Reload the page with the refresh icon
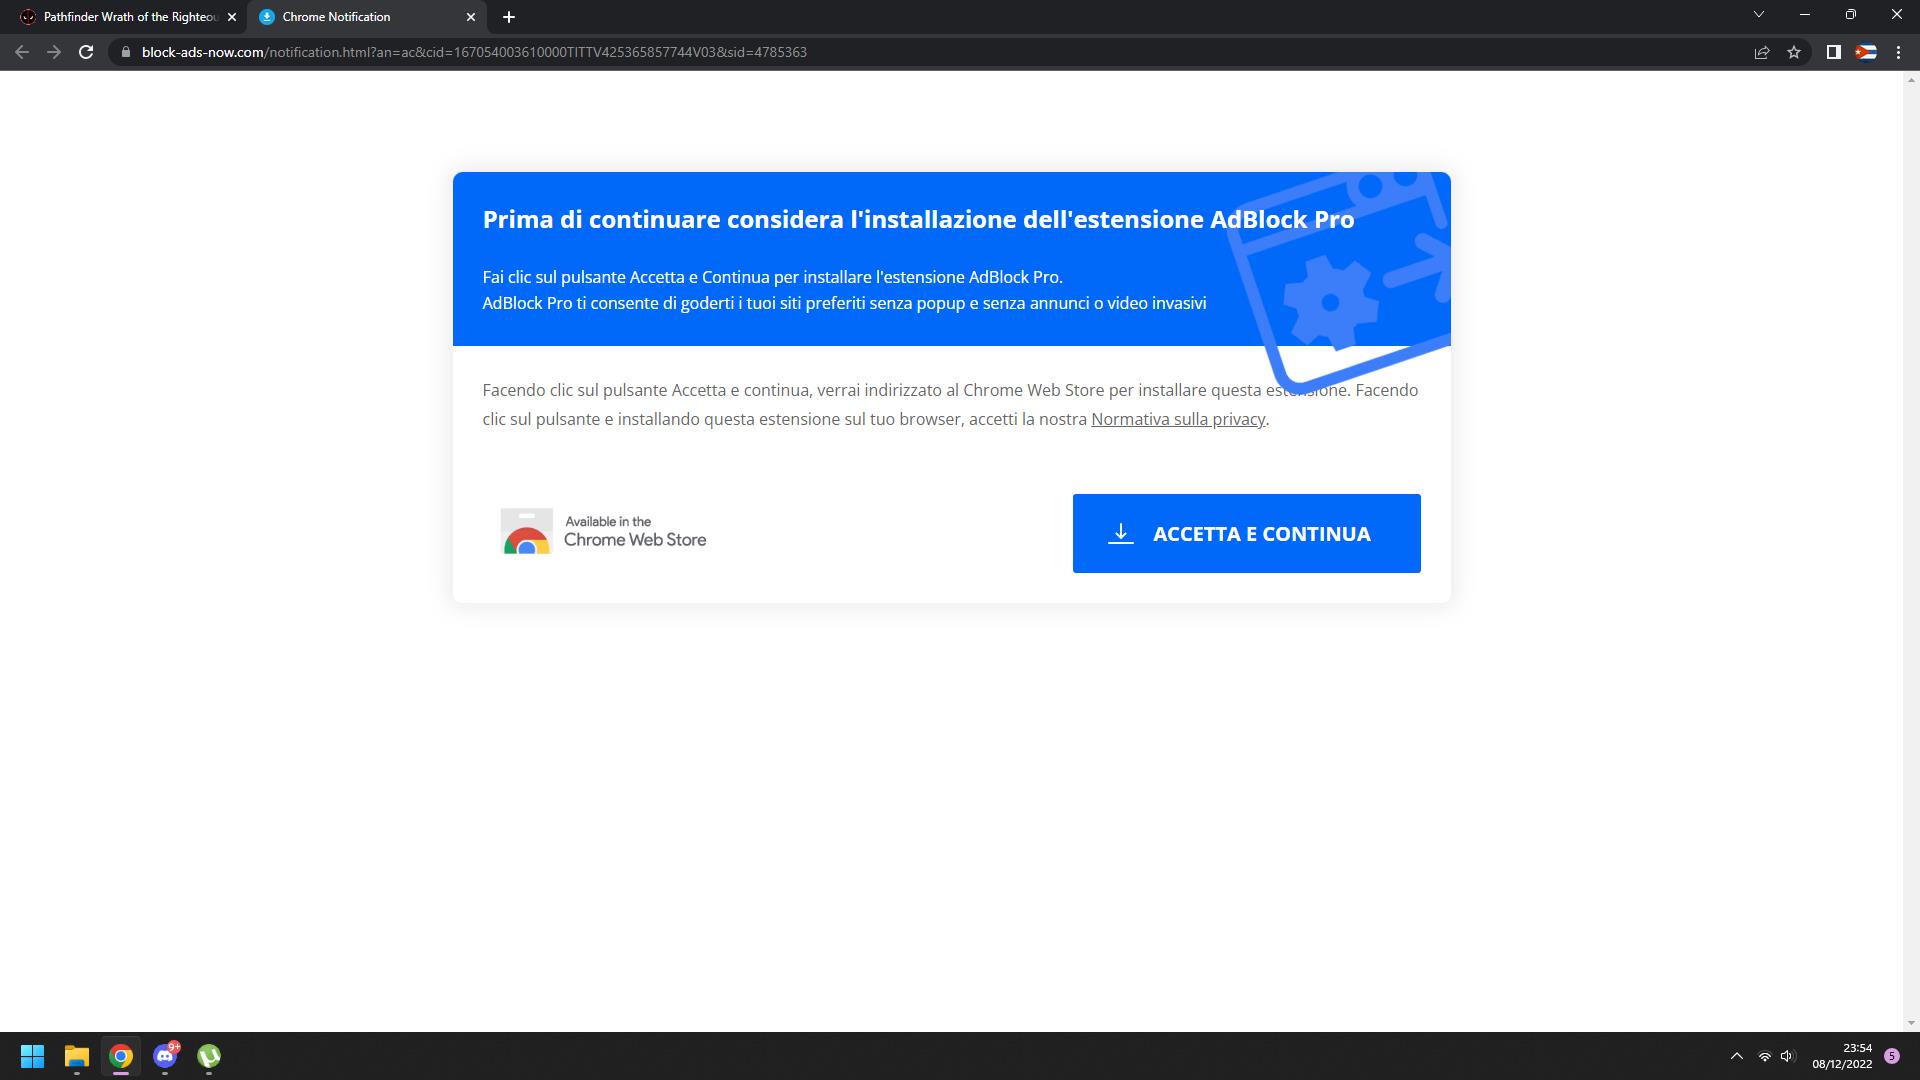The image size is (1920, 1080). point(86,52)
